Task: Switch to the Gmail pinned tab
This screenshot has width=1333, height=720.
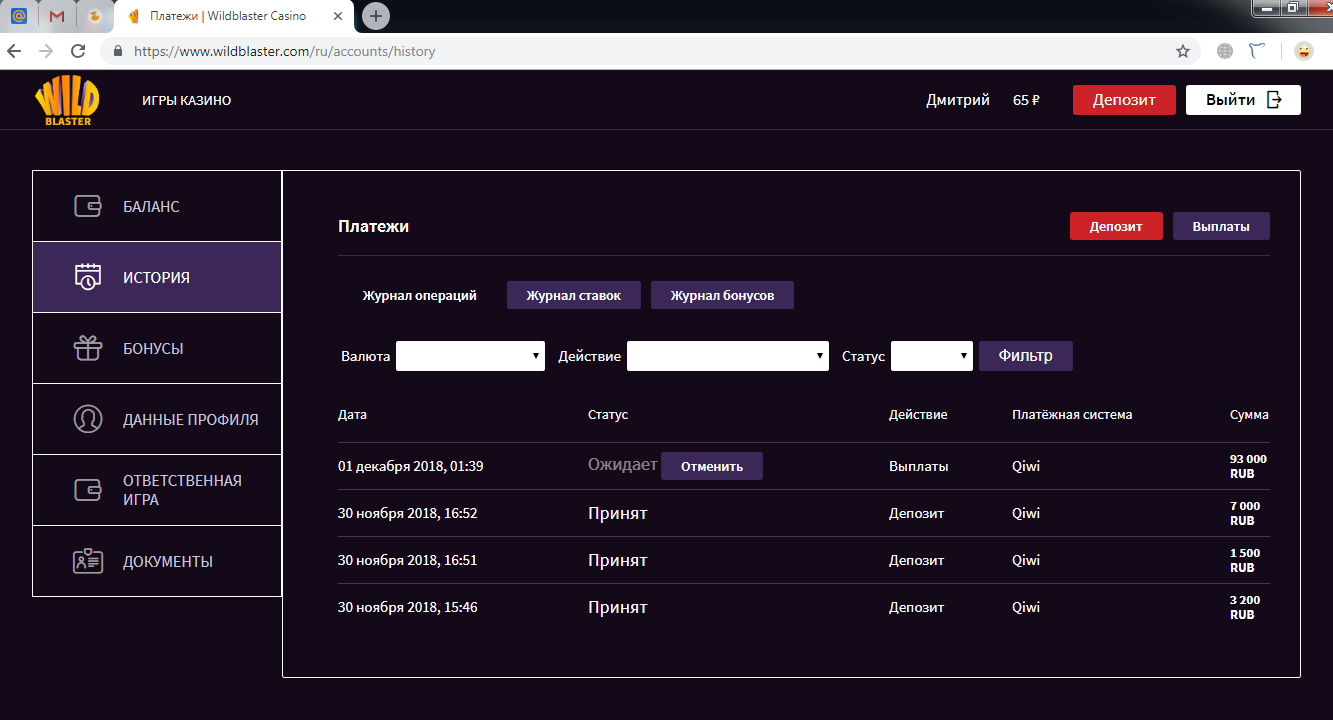Action: point(57,17)
